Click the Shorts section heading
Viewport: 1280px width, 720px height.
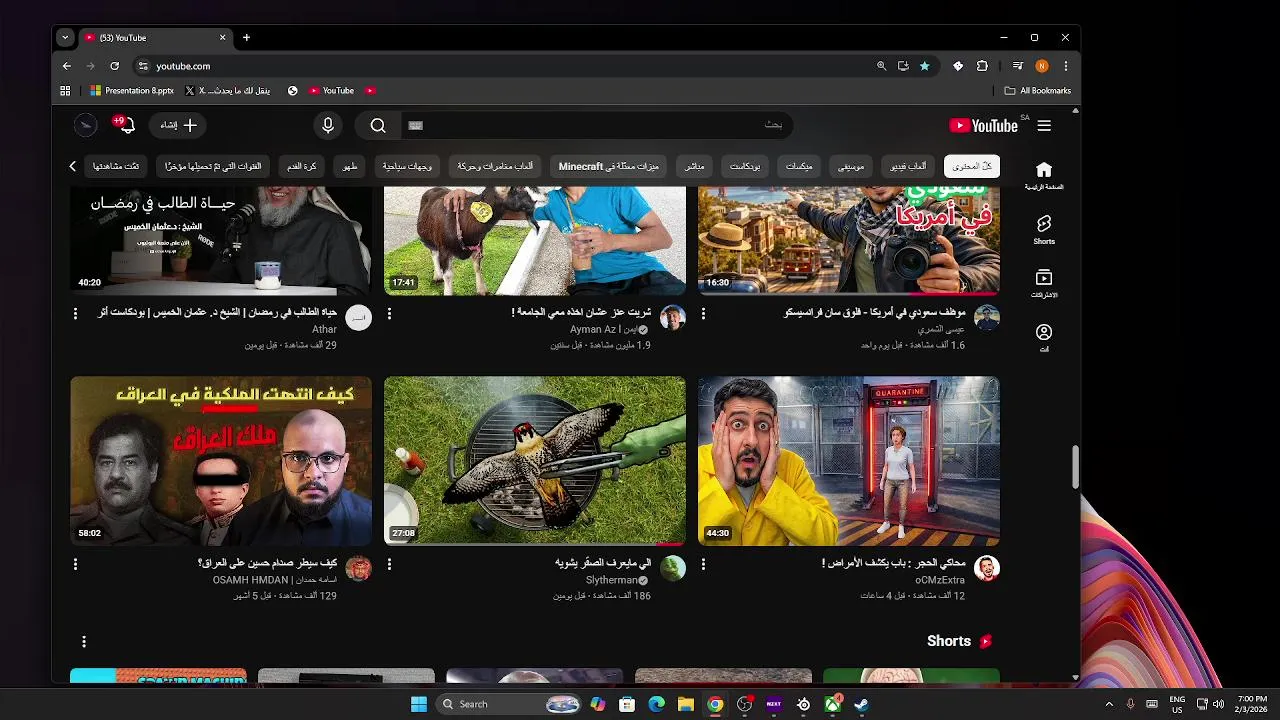(x=949, y=641)
